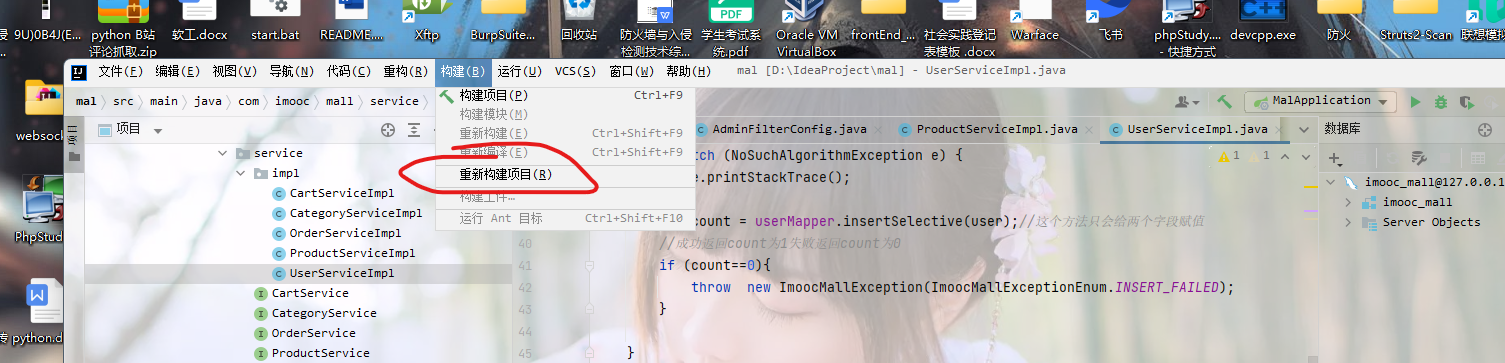Open the 帮助(H) menu
Screen dimensions: 1505x363
[x=689, y=72]
